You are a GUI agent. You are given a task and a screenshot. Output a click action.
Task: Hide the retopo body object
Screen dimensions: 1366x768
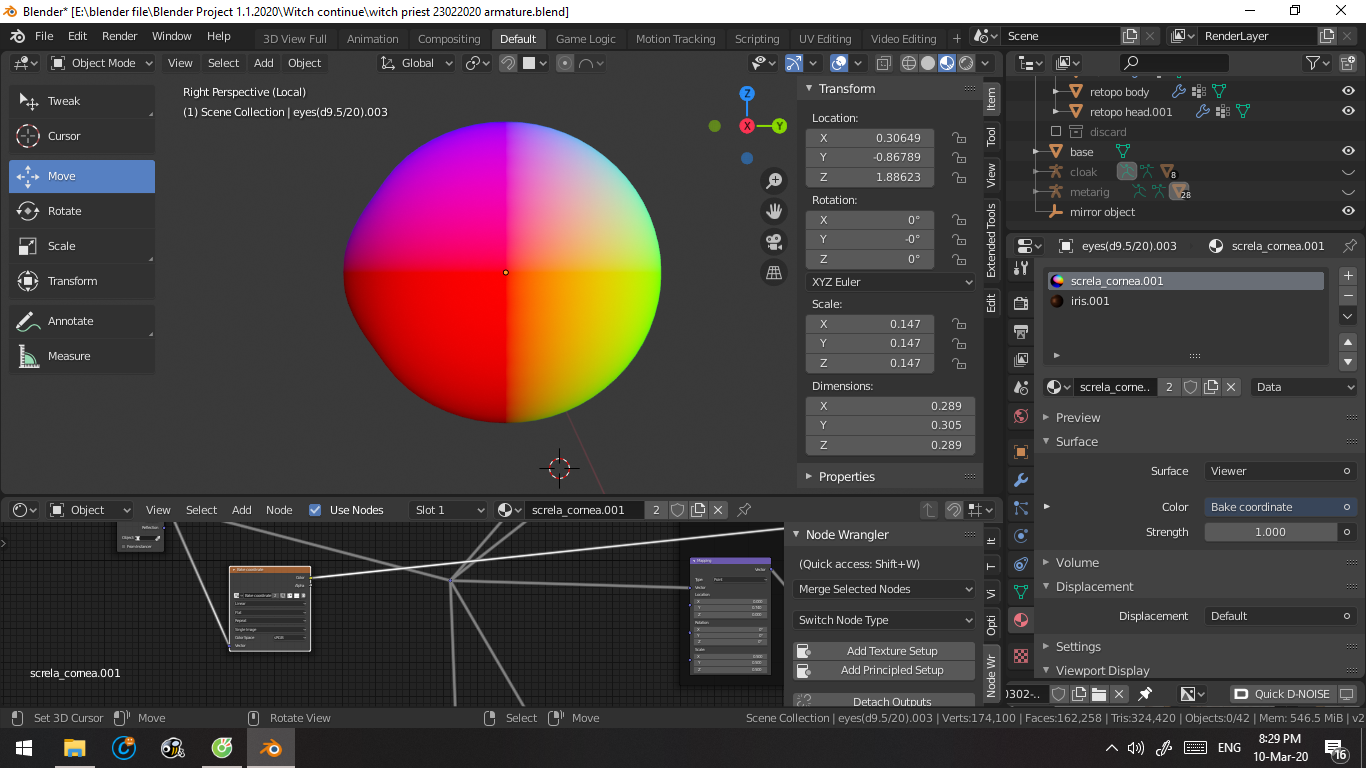tap(1349, 91)
